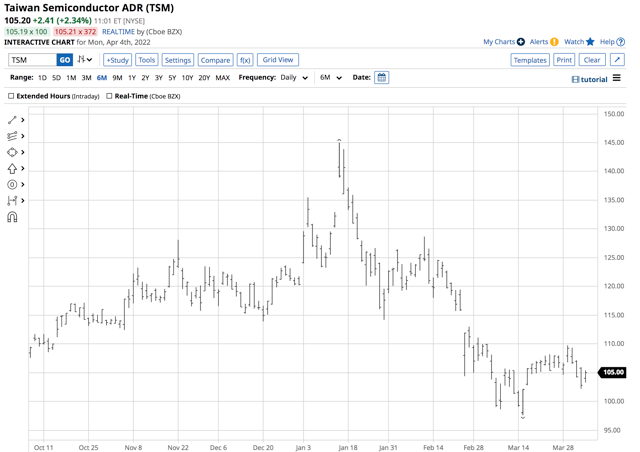Expand chart to full screen arrow
The width and height of the screenshot is (640, 452).
point(618,60)
